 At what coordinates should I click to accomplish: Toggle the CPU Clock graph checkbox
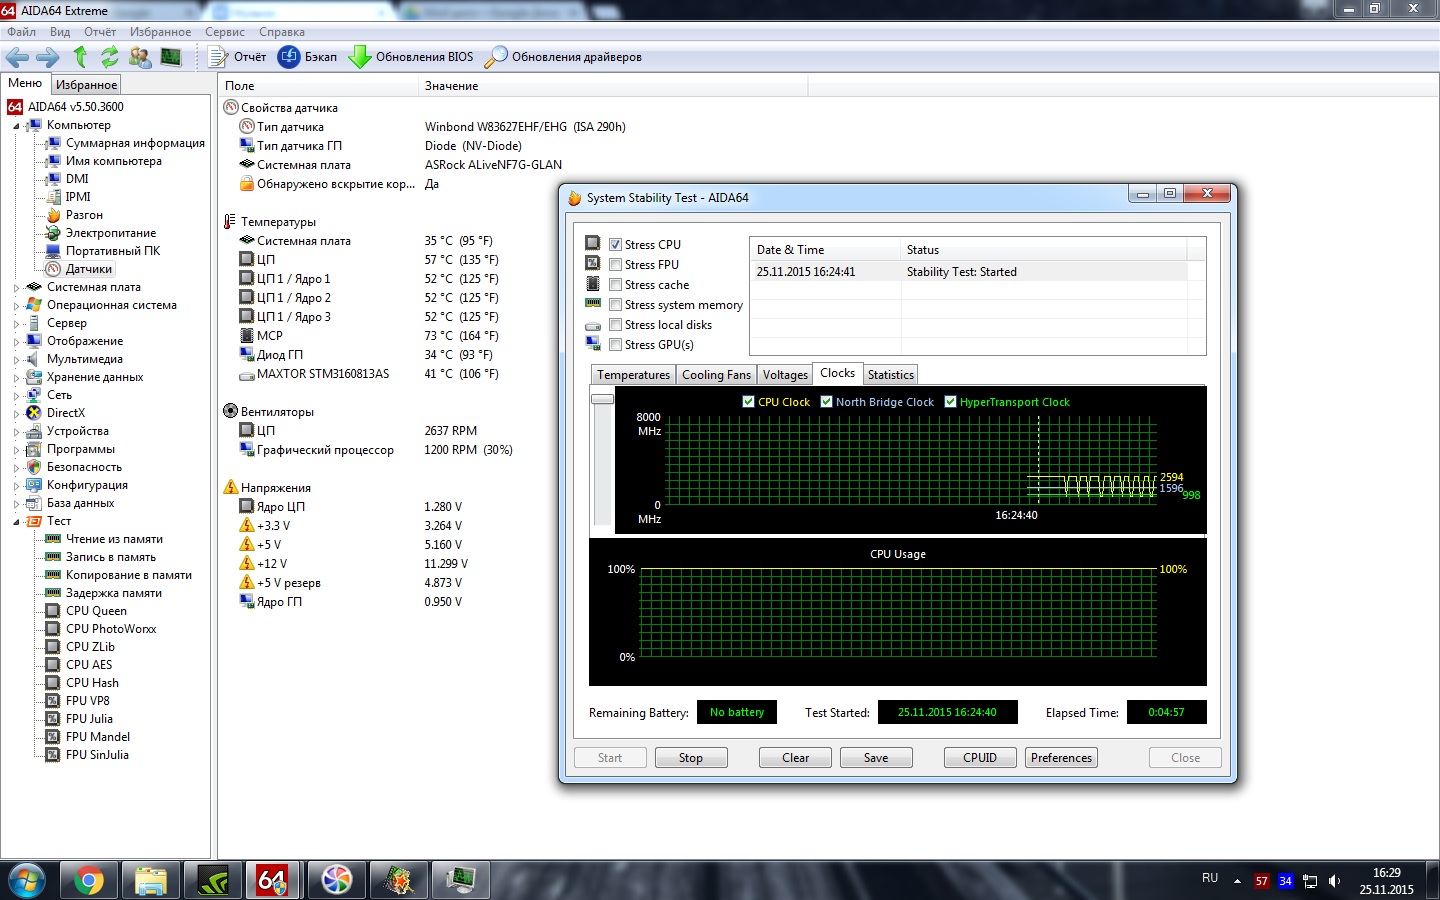748,402
